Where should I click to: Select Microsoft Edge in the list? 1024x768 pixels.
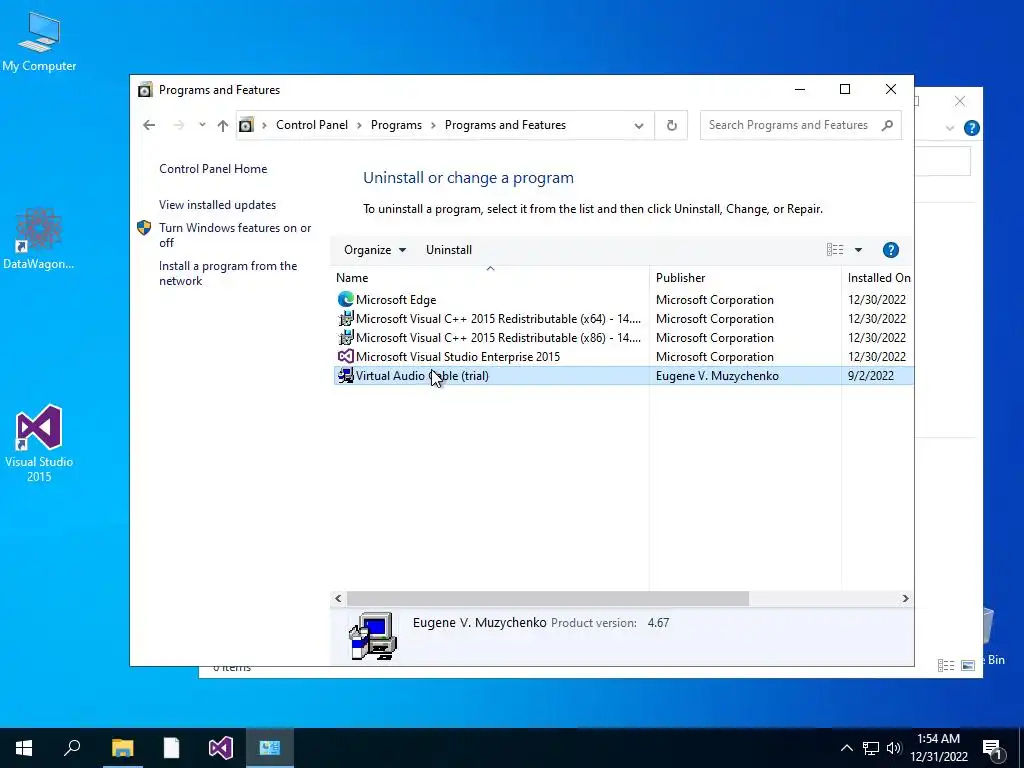click(622, 300)
